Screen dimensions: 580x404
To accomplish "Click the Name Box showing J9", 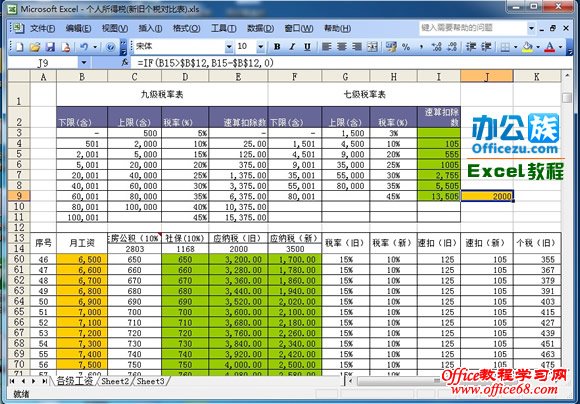I will 43,63.
